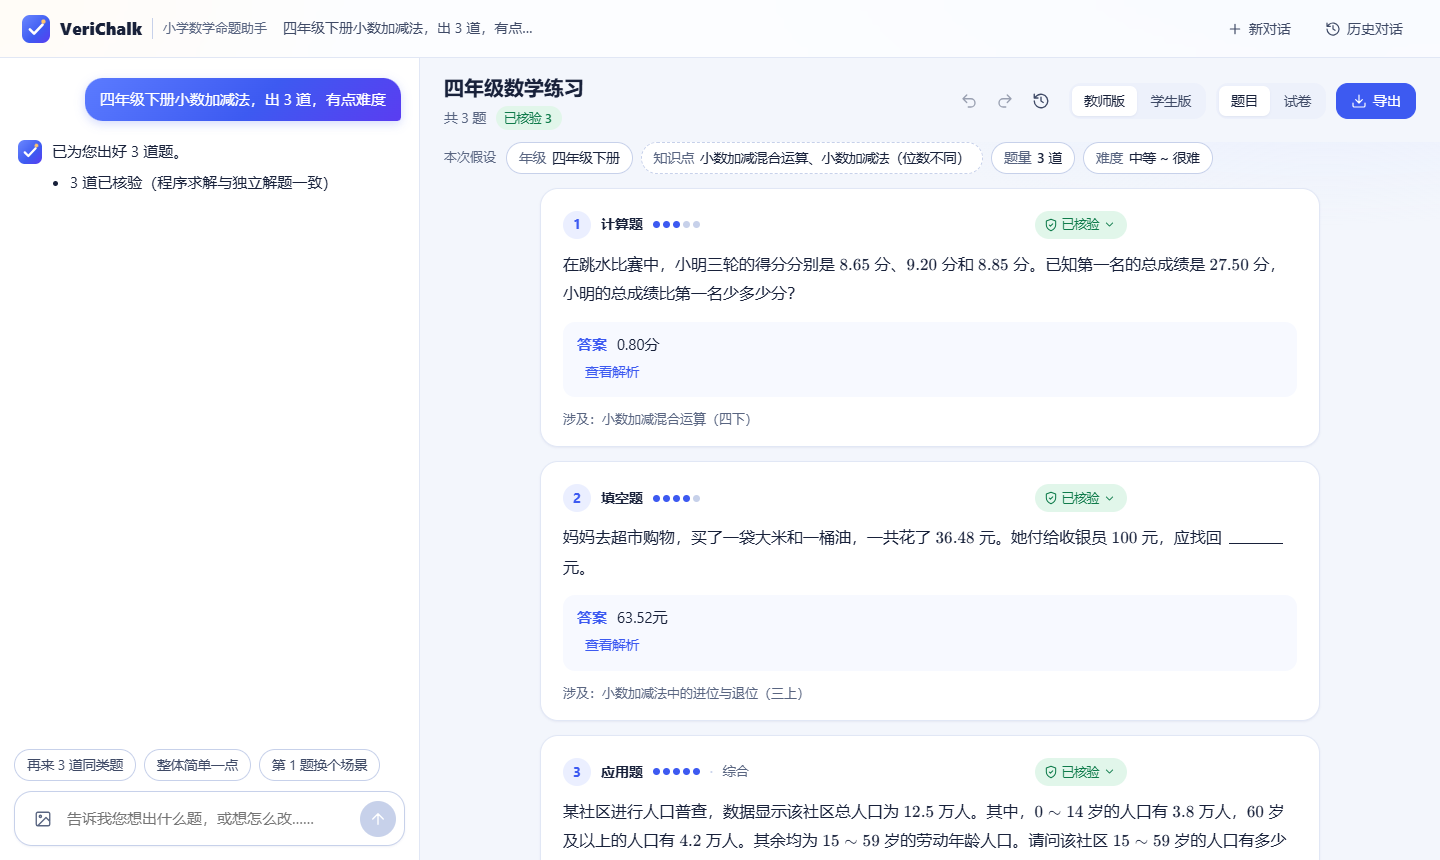Click the 难度 中等～很难 chip

click(x=1148, y=158)
